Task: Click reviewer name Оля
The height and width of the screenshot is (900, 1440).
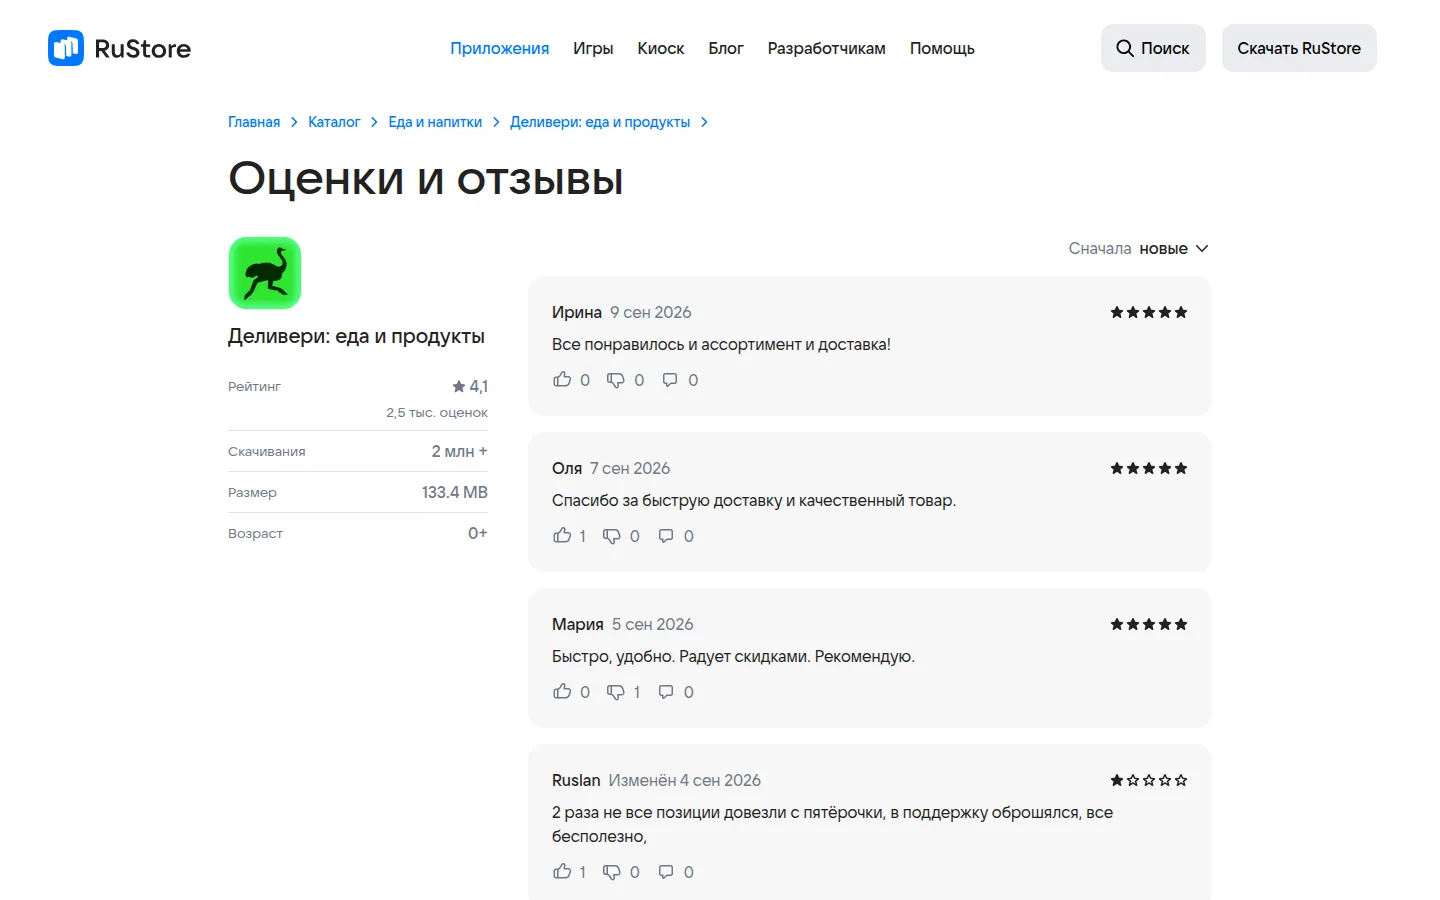Action: [x=567, y=468]
